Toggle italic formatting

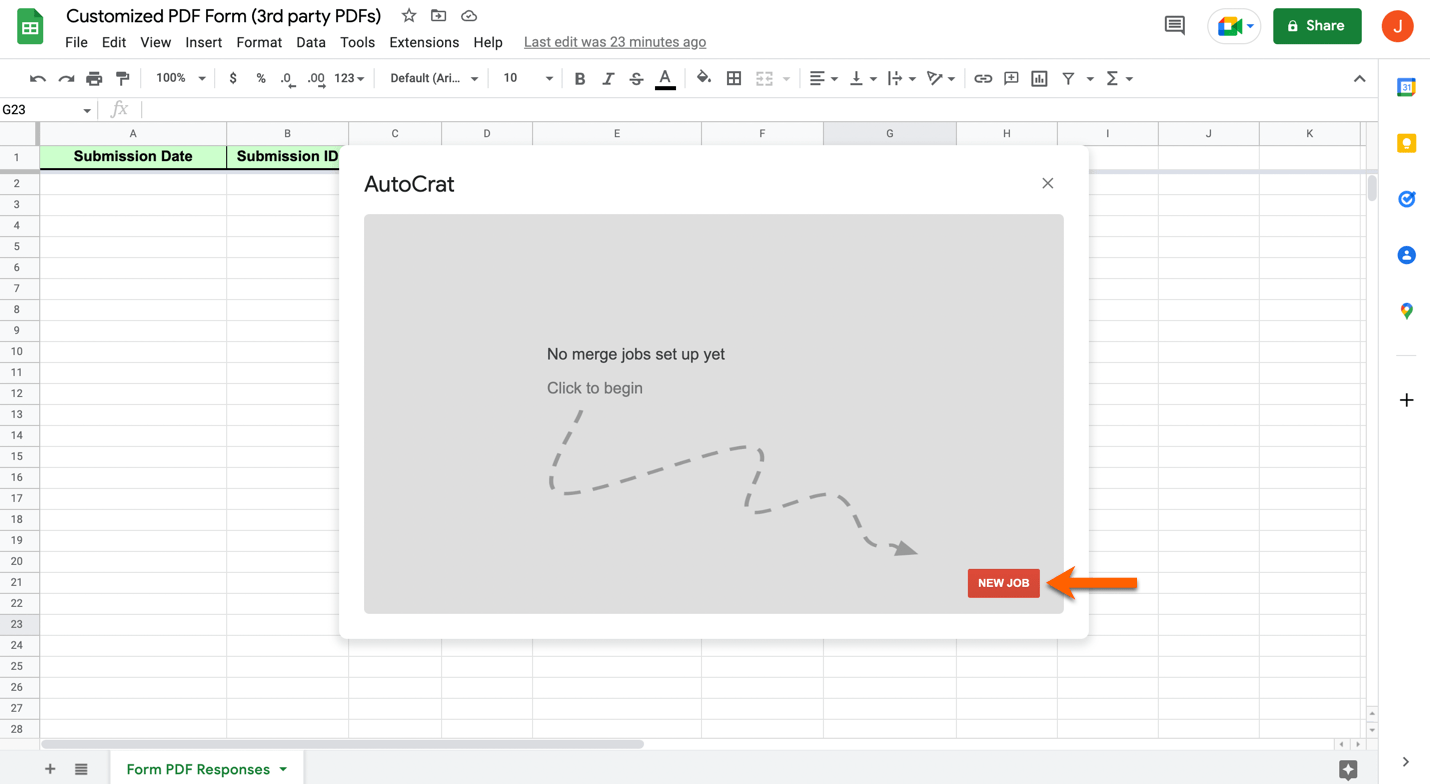point(608,78)
